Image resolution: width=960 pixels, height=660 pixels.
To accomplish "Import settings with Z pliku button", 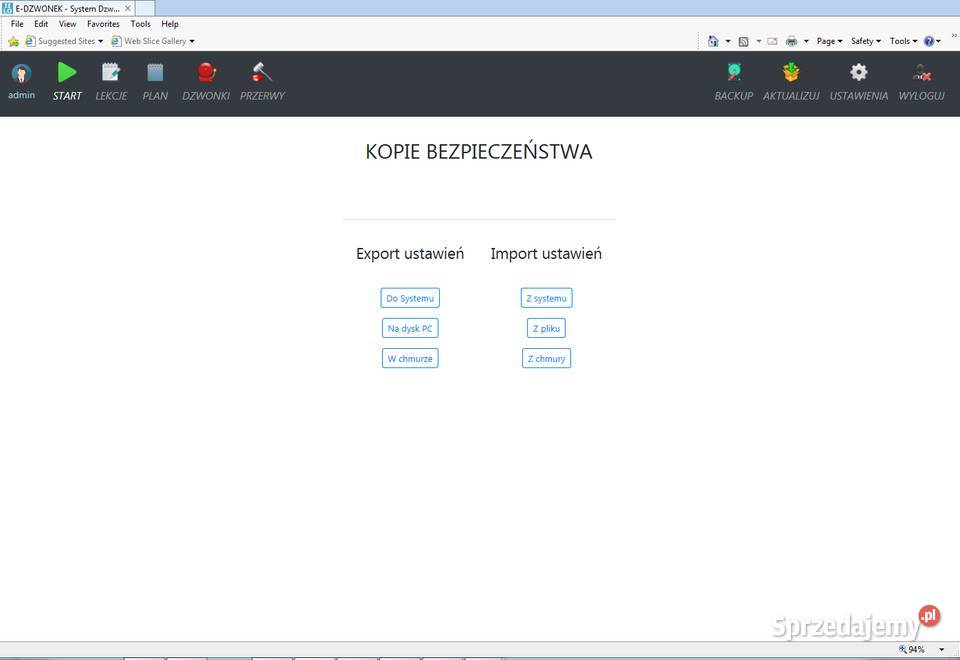I will [546, 328].
